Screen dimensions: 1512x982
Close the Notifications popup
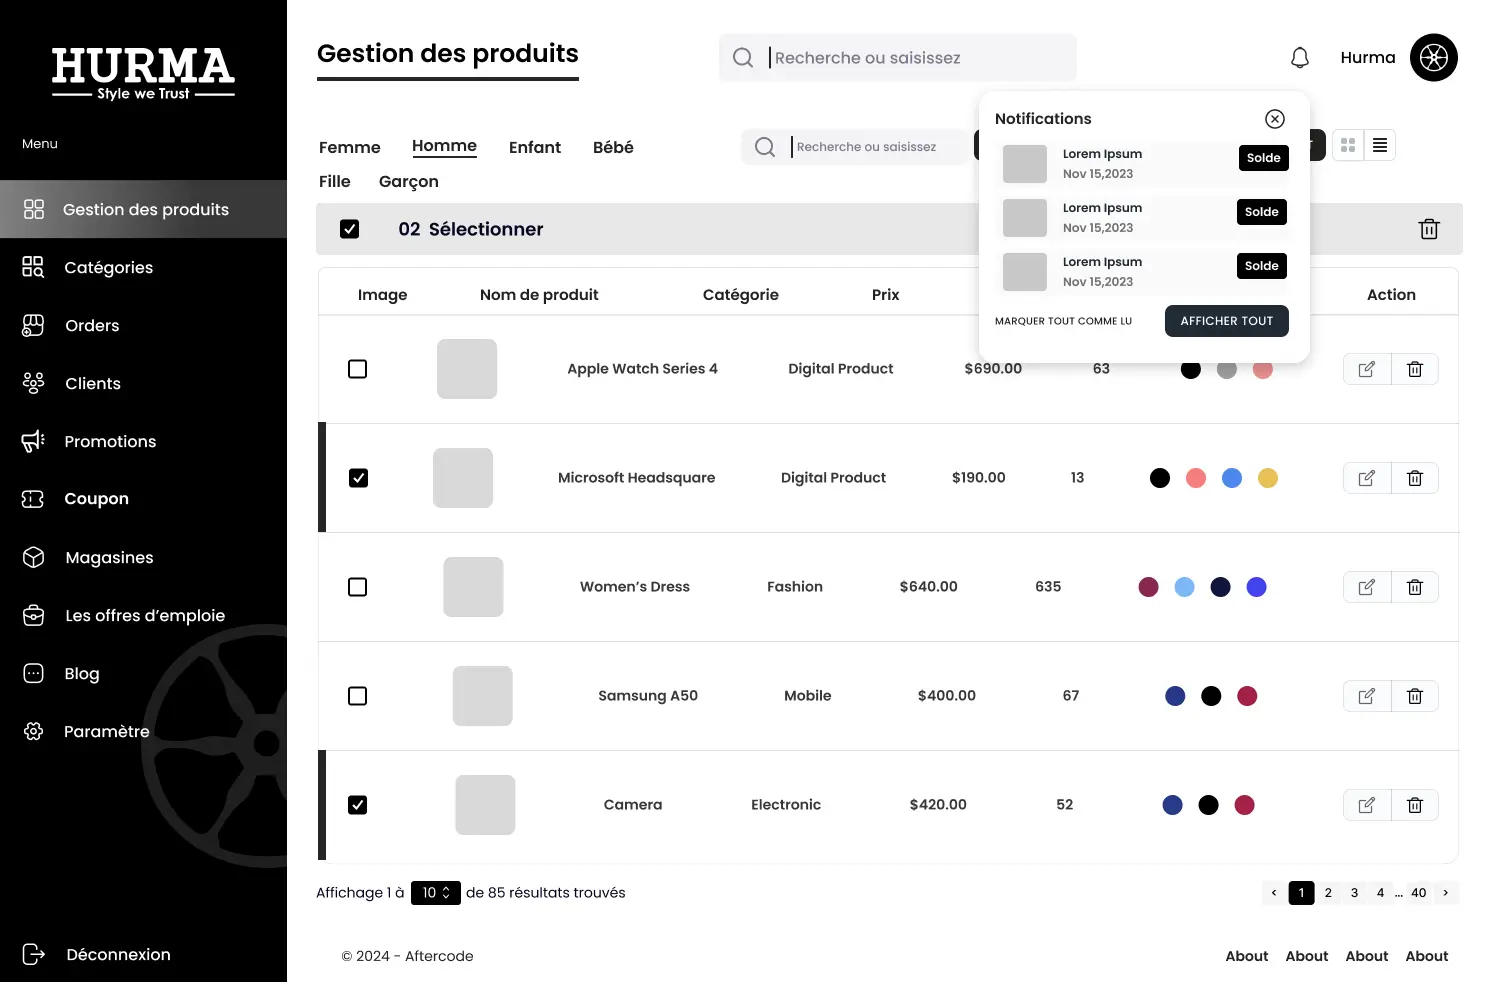(x=1274, y=119)
